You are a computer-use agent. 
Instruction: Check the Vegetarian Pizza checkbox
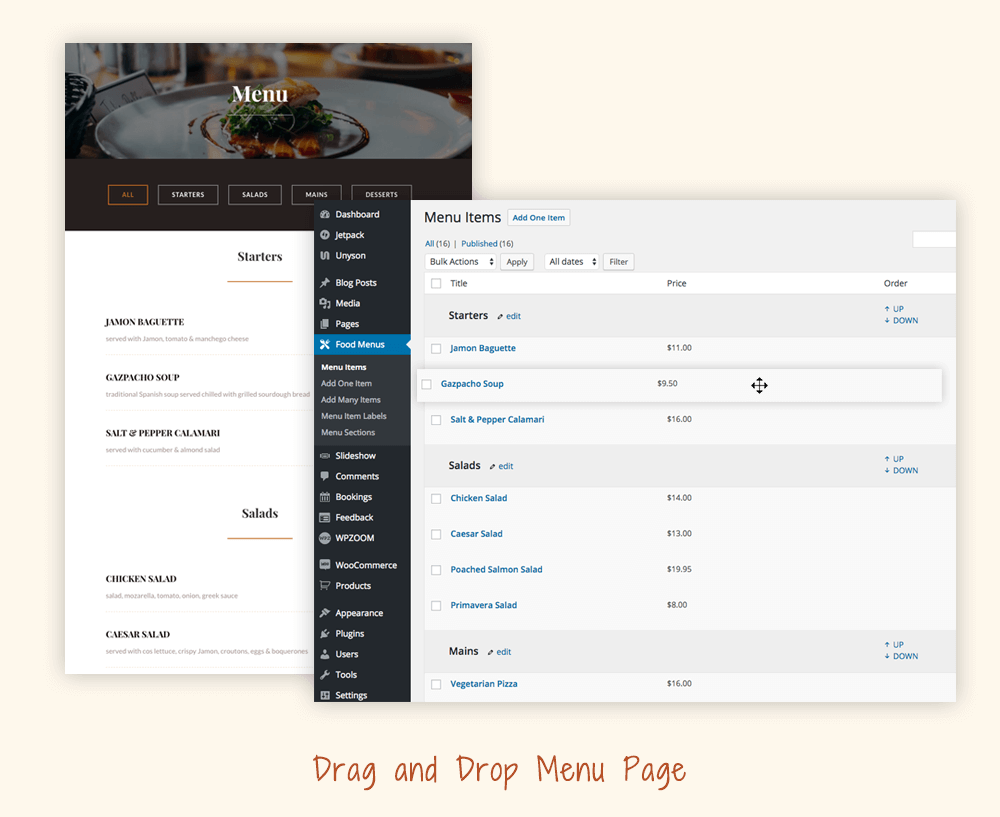tap(436, 684)
